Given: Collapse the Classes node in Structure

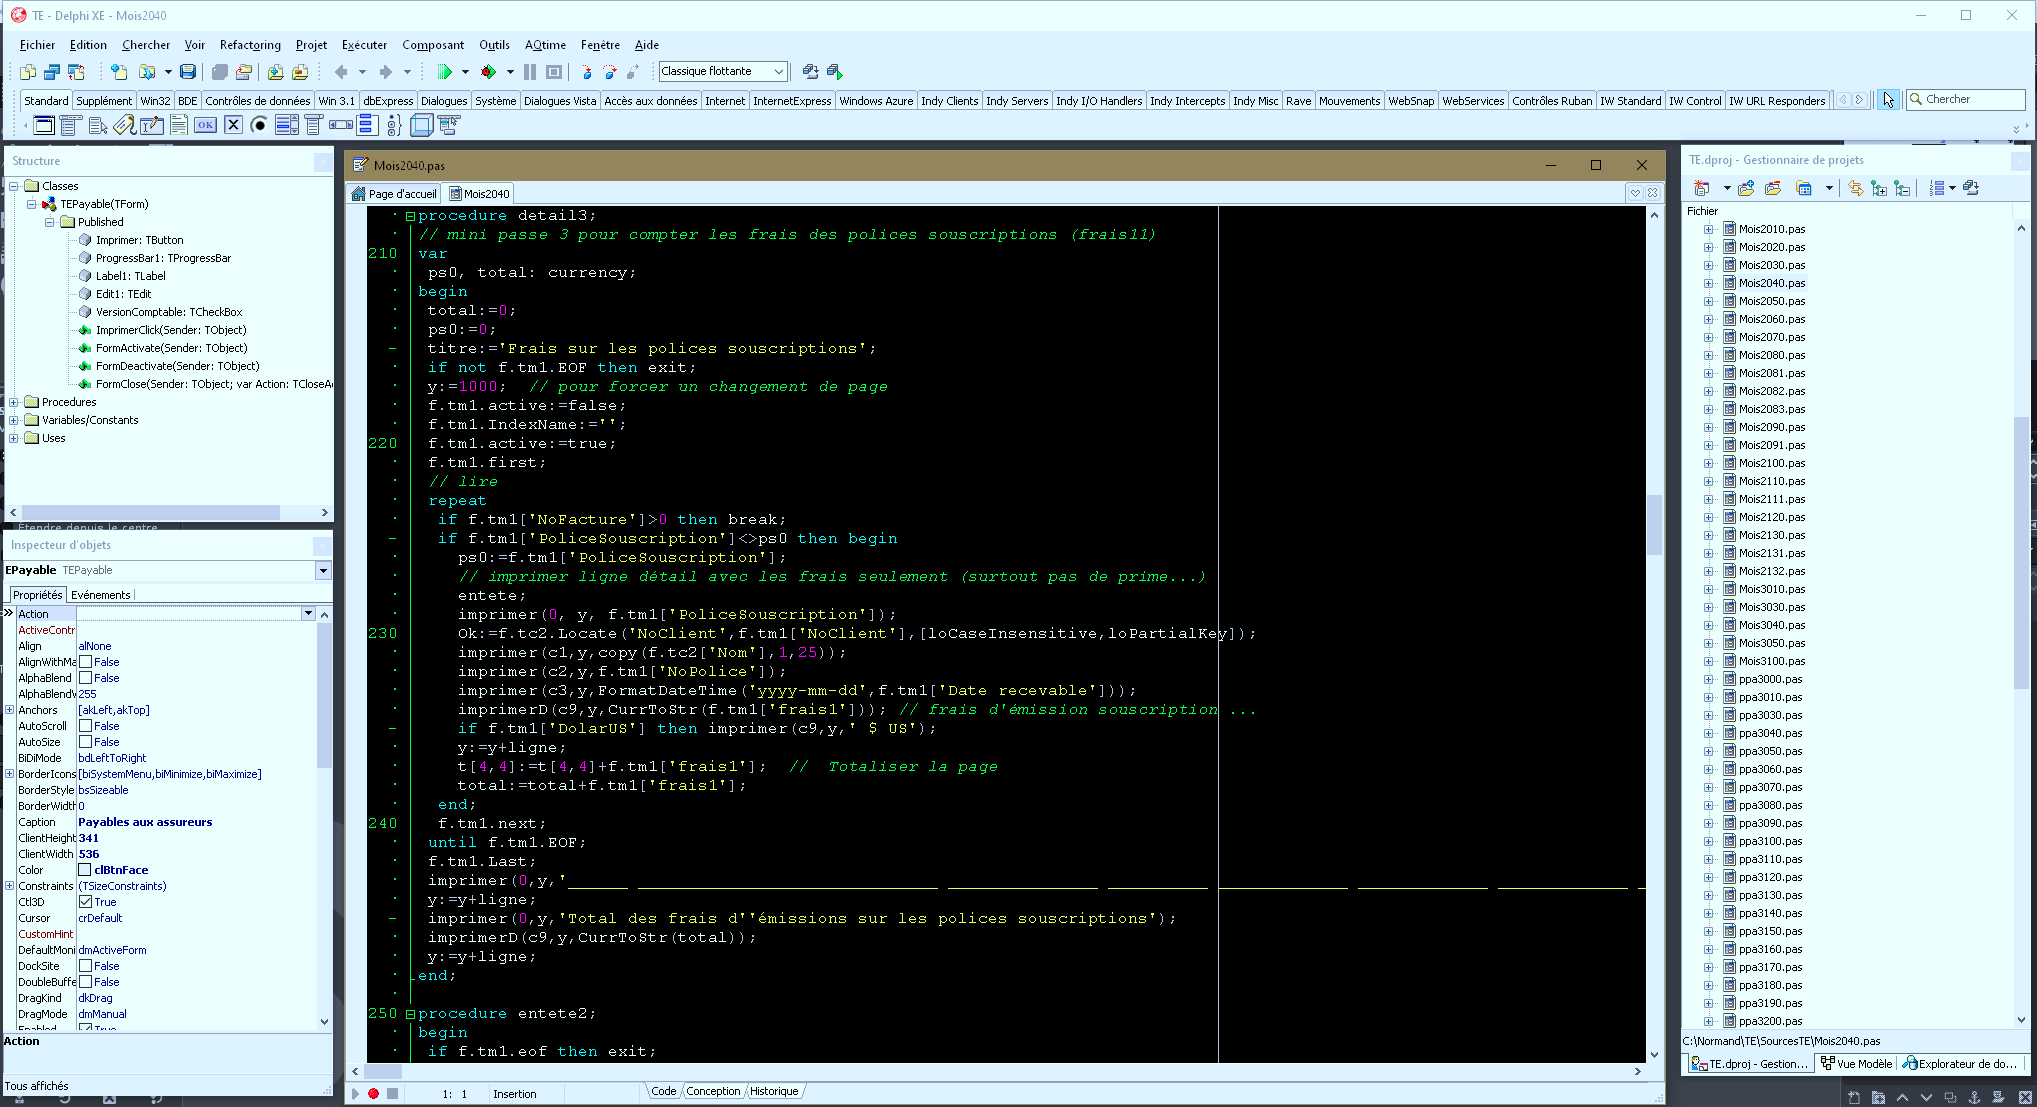Looking at the screenshot, I should [14, 186].
